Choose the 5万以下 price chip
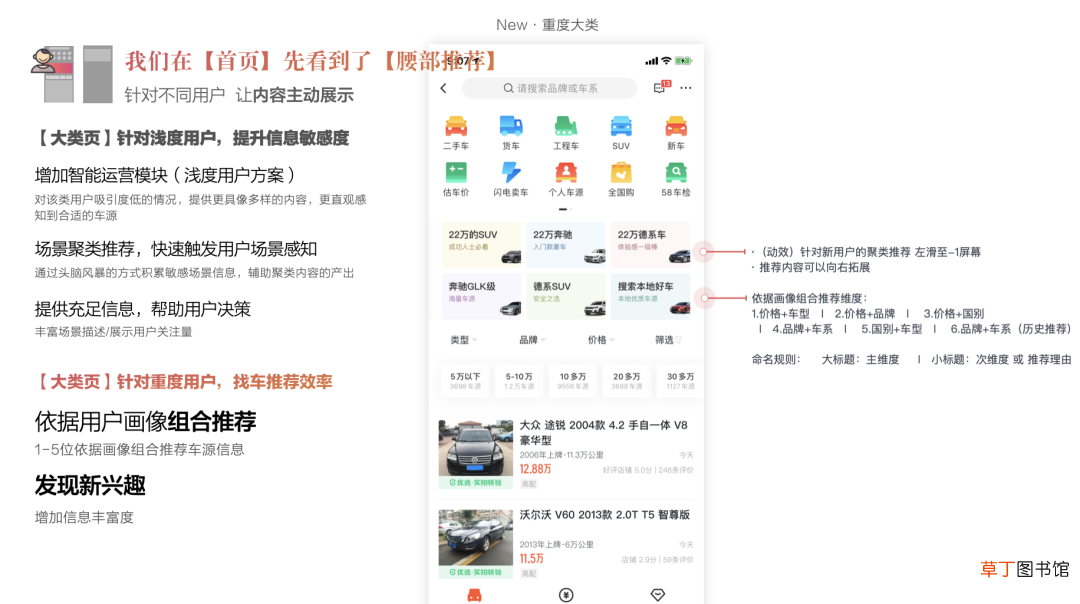 (465, 380)
